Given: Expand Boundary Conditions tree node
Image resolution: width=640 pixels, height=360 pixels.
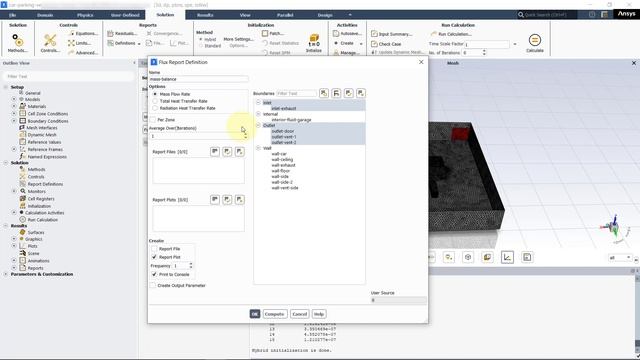Looking at the screenshot, I should (x=14, y=121).
